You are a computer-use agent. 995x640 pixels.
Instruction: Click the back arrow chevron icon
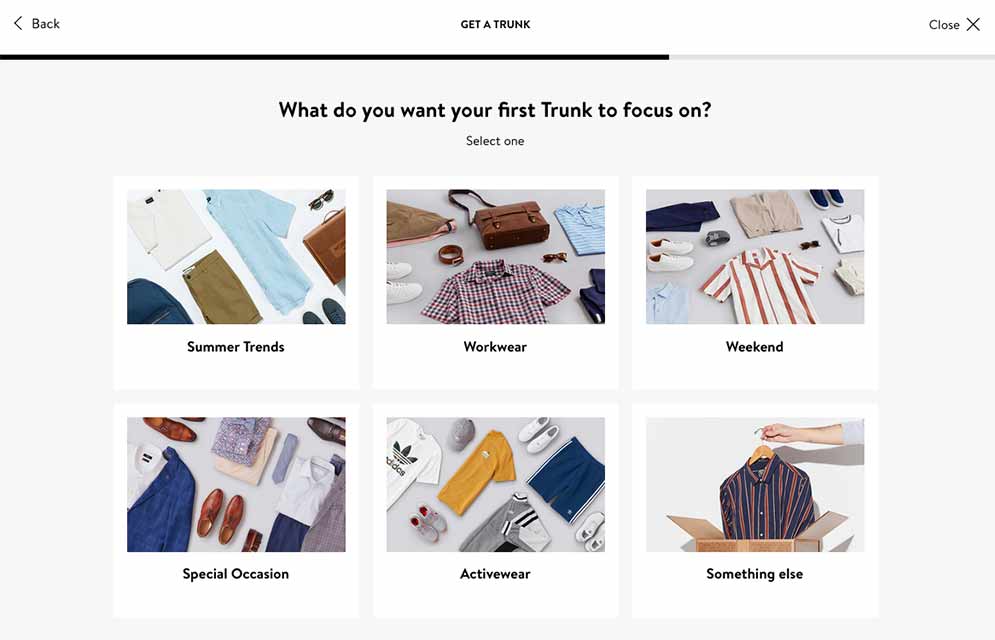tap(18, 23)
